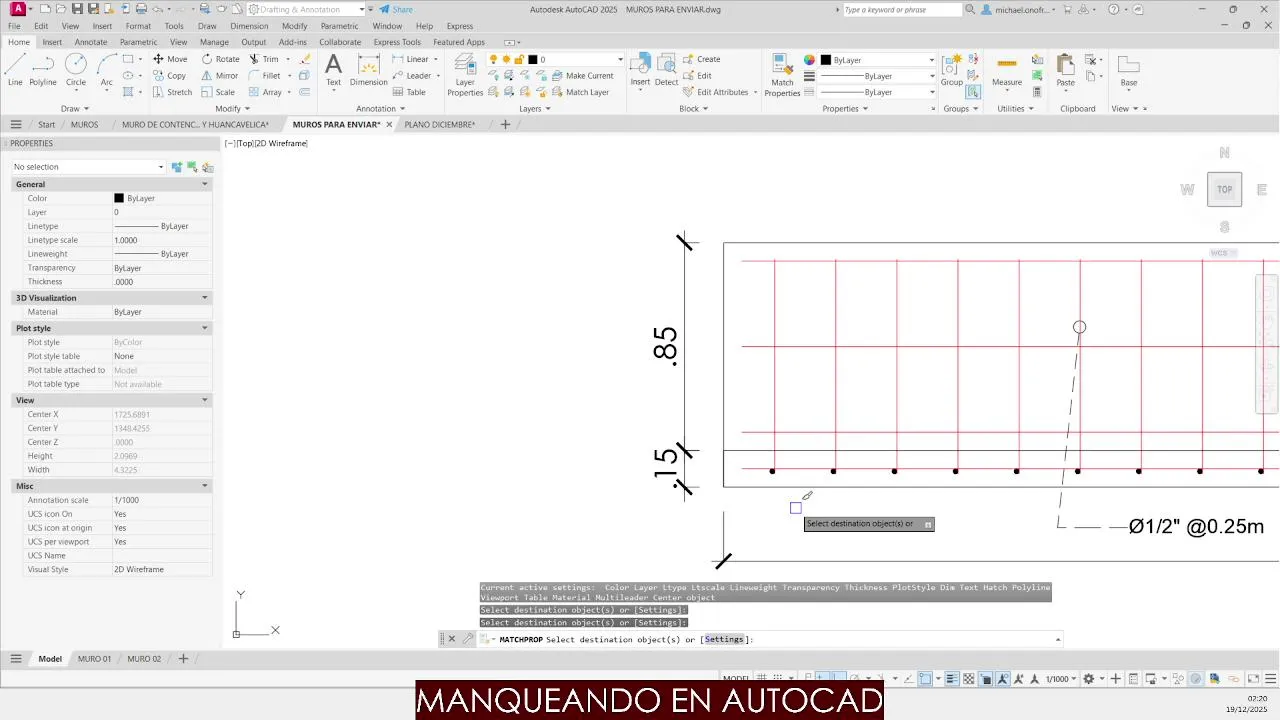Activate the Trim command
This screenshot has width=1280, height=720.
pos(264,59)
